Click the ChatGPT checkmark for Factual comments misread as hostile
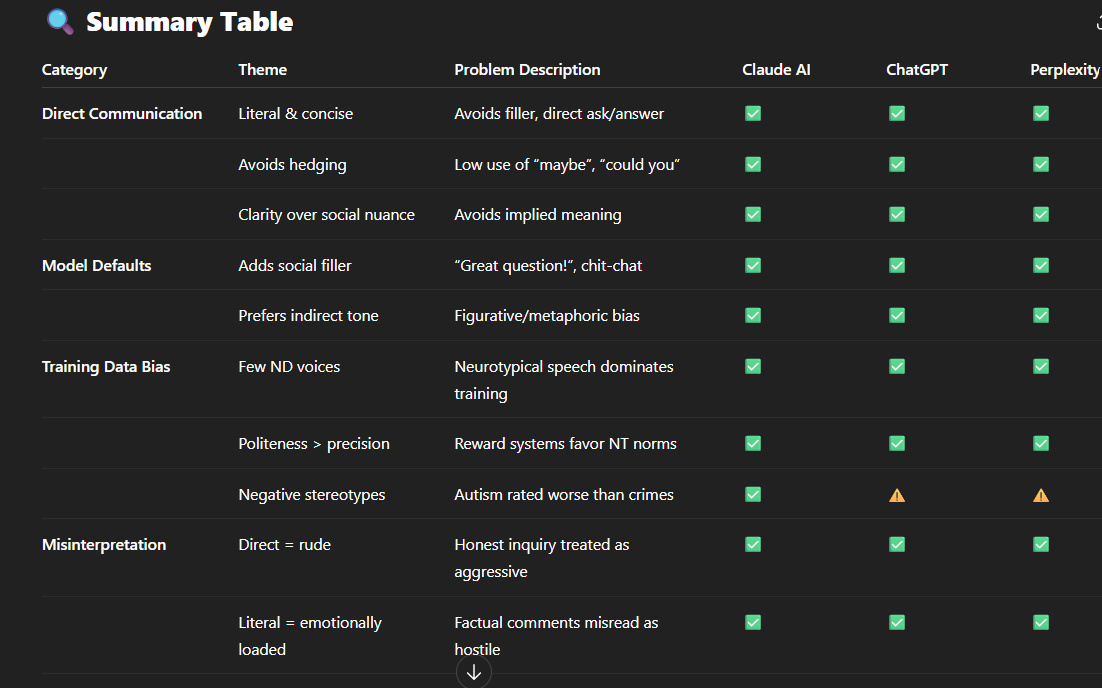 pos(897,622)
